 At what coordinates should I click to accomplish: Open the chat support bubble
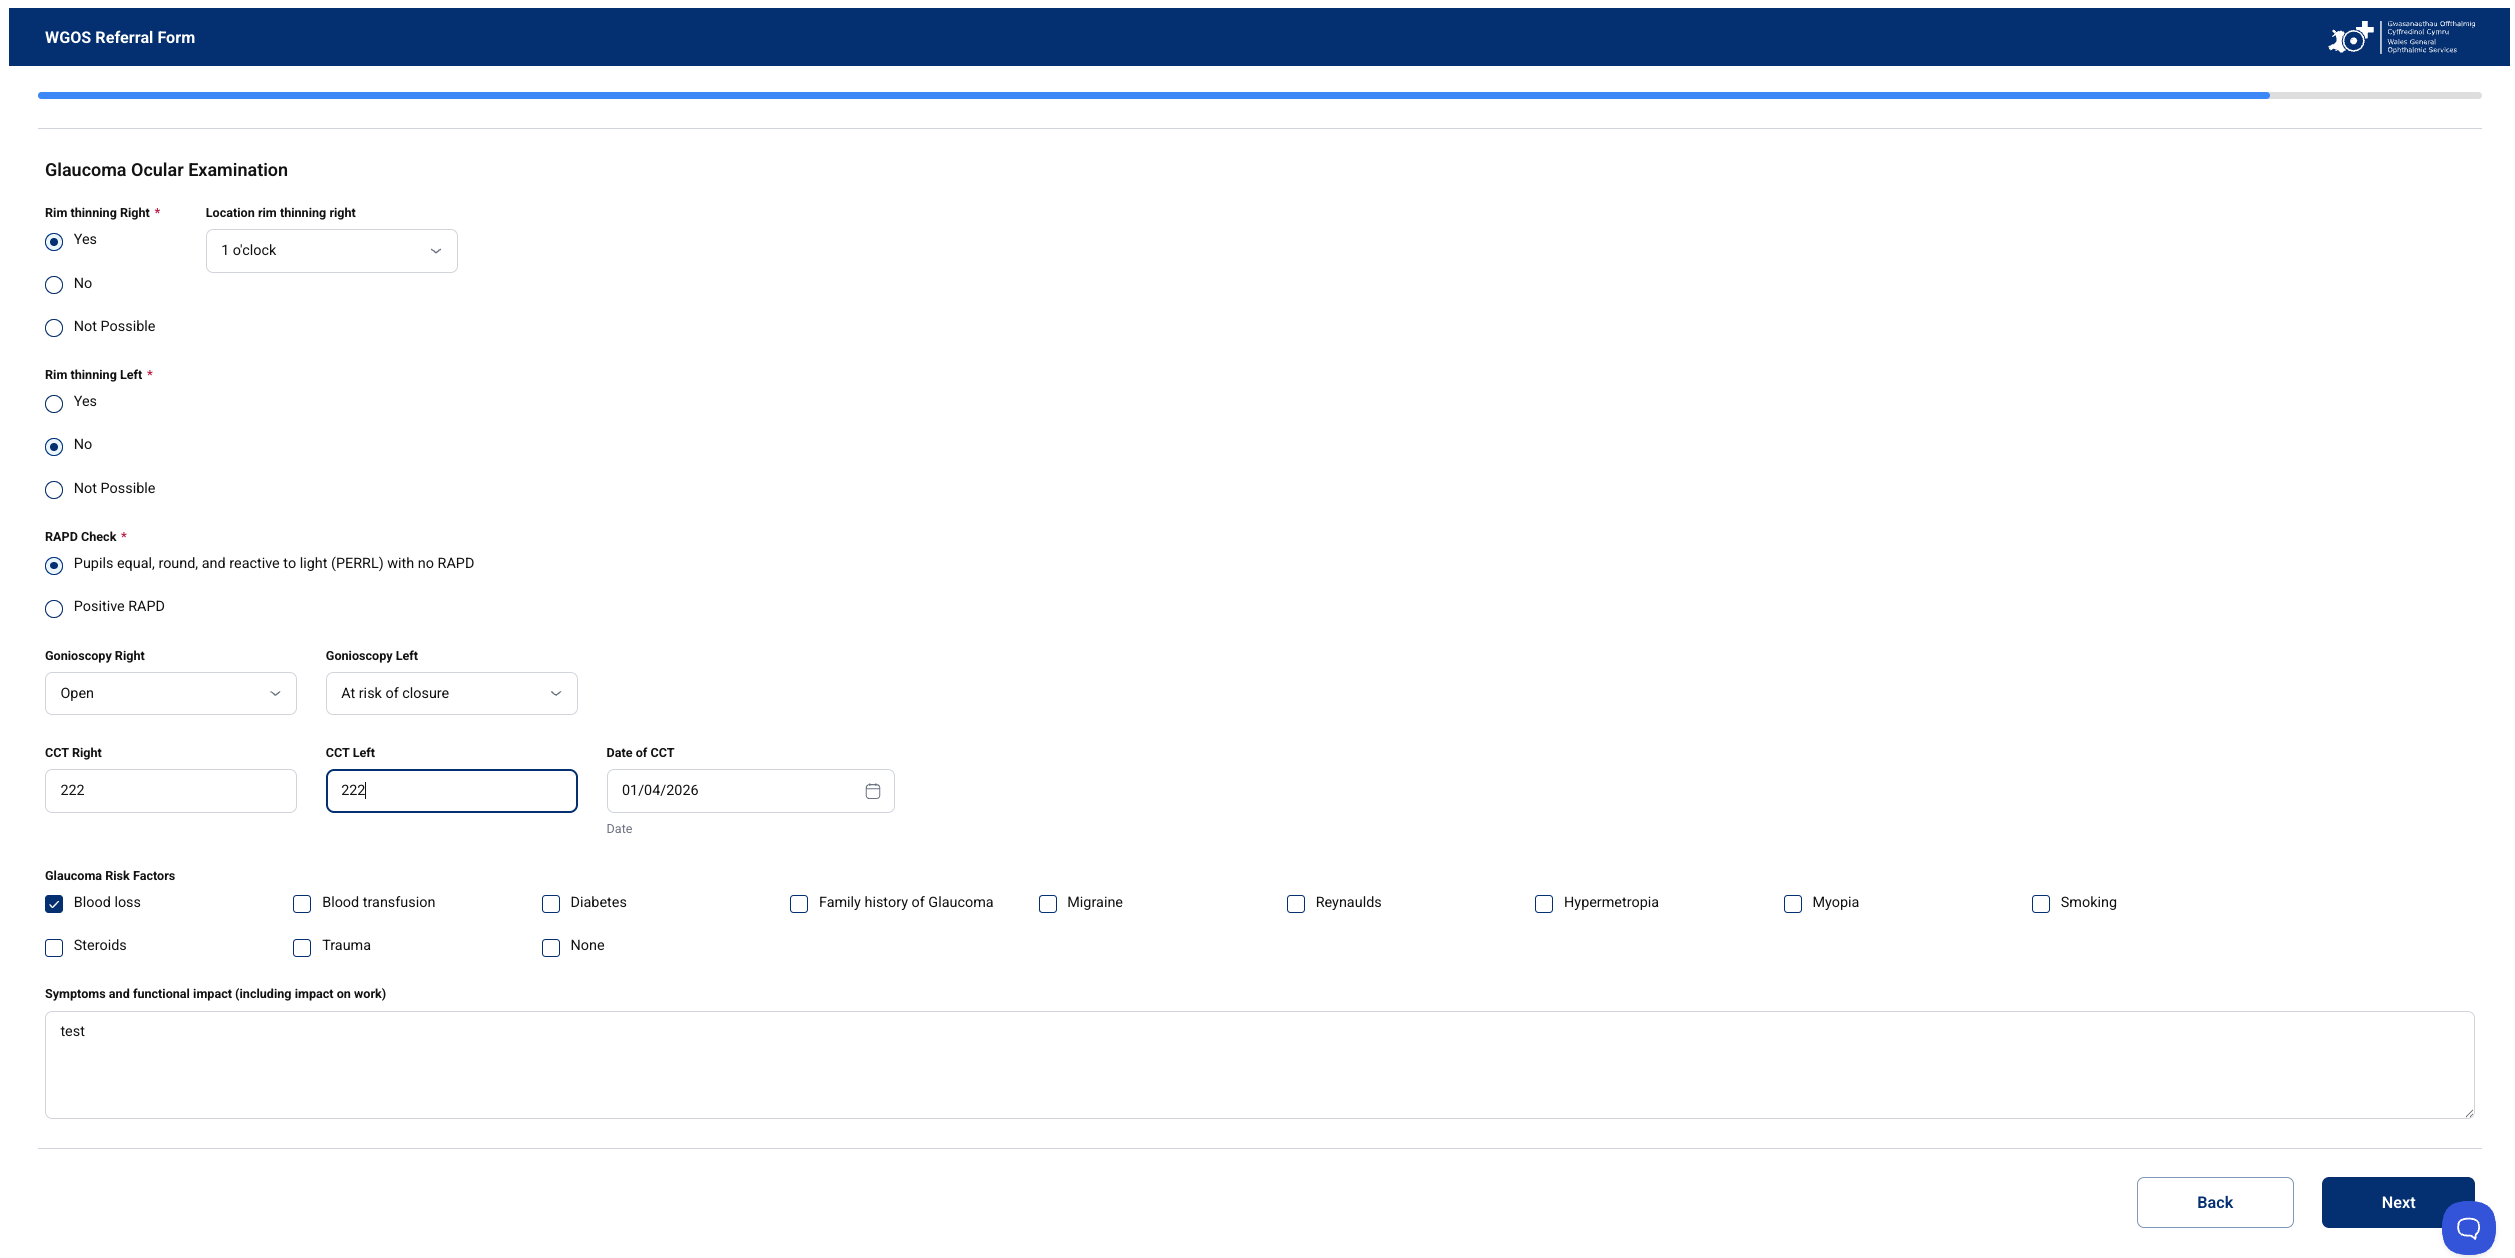(x=2468, y=1228)
